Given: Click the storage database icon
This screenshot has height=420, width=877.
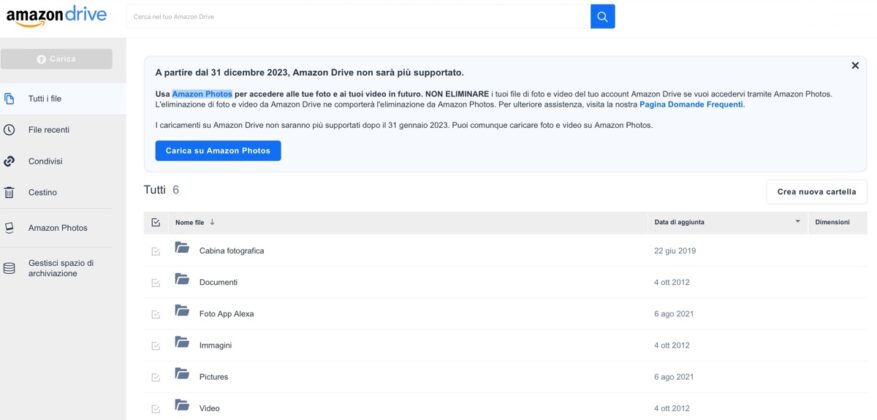Looking at the screenshot, I should tap(9, 268).
